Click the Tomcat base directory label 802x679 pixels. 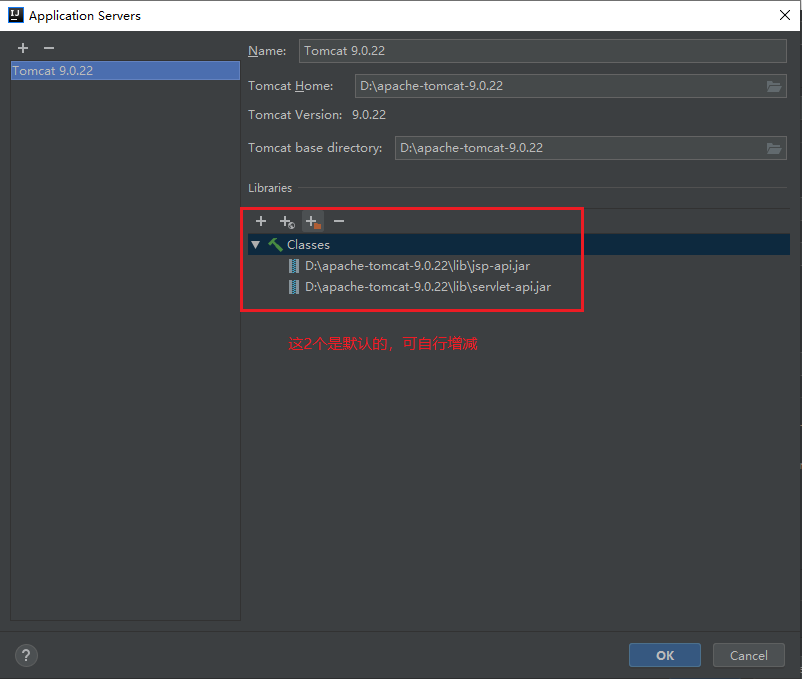(315, 148)
